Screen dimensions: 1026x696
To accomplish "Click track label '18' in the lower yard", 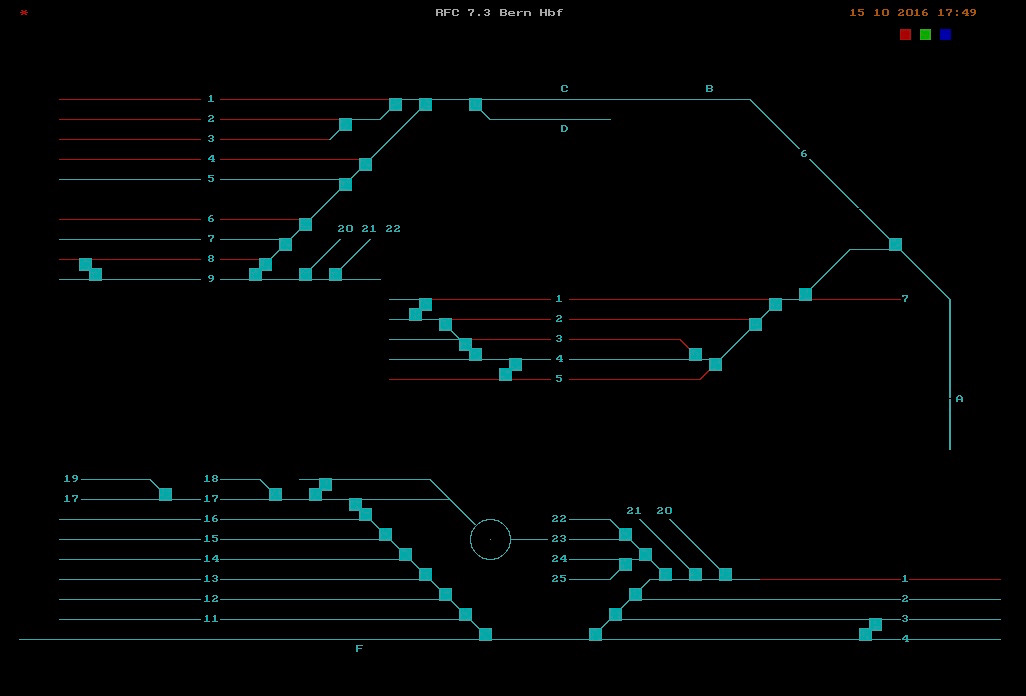I will point(211,479).
